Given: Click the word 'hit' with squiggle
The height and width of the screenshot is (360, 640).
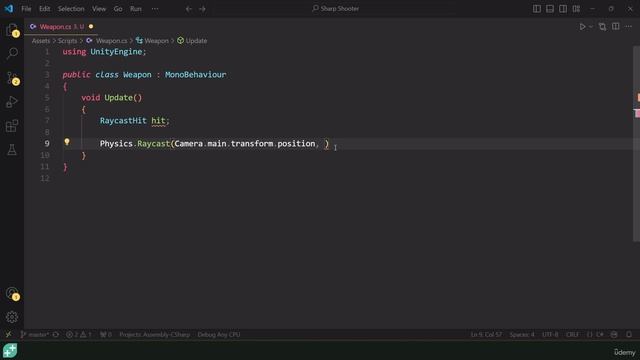Looking at the screenshot, I should [158, 120].
